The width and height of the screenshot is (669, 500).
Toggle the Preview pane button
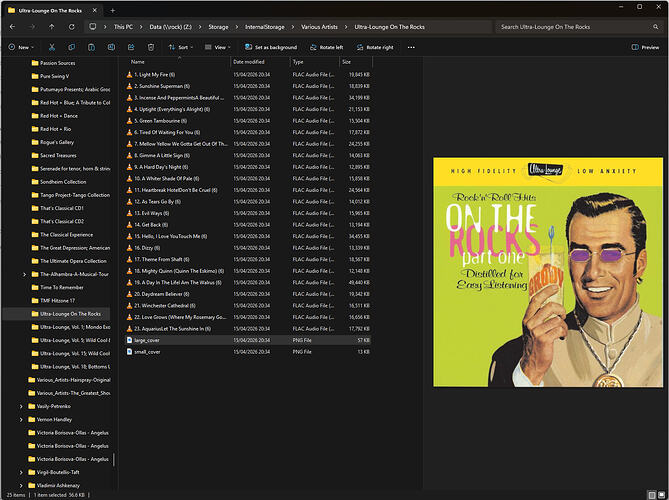tap(645, 47)
